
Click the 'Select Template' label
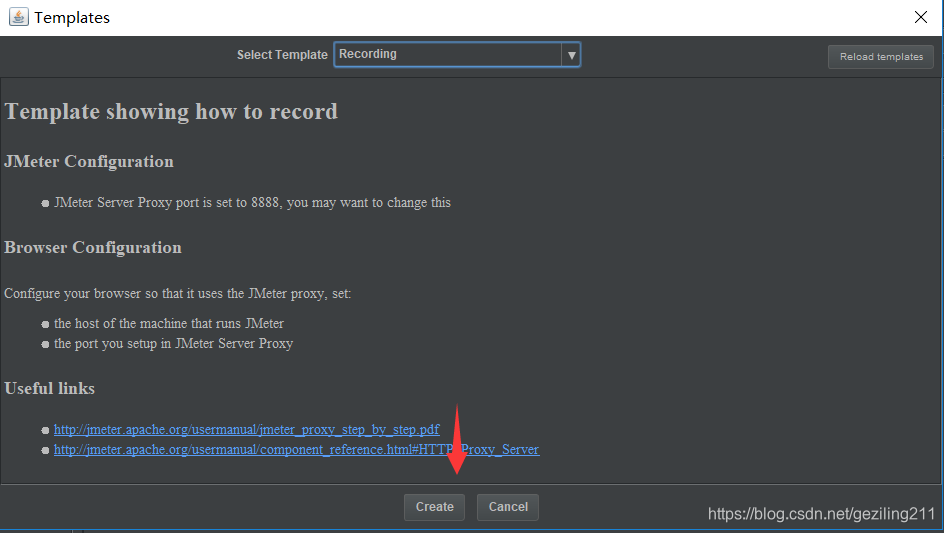pos(282,55)
